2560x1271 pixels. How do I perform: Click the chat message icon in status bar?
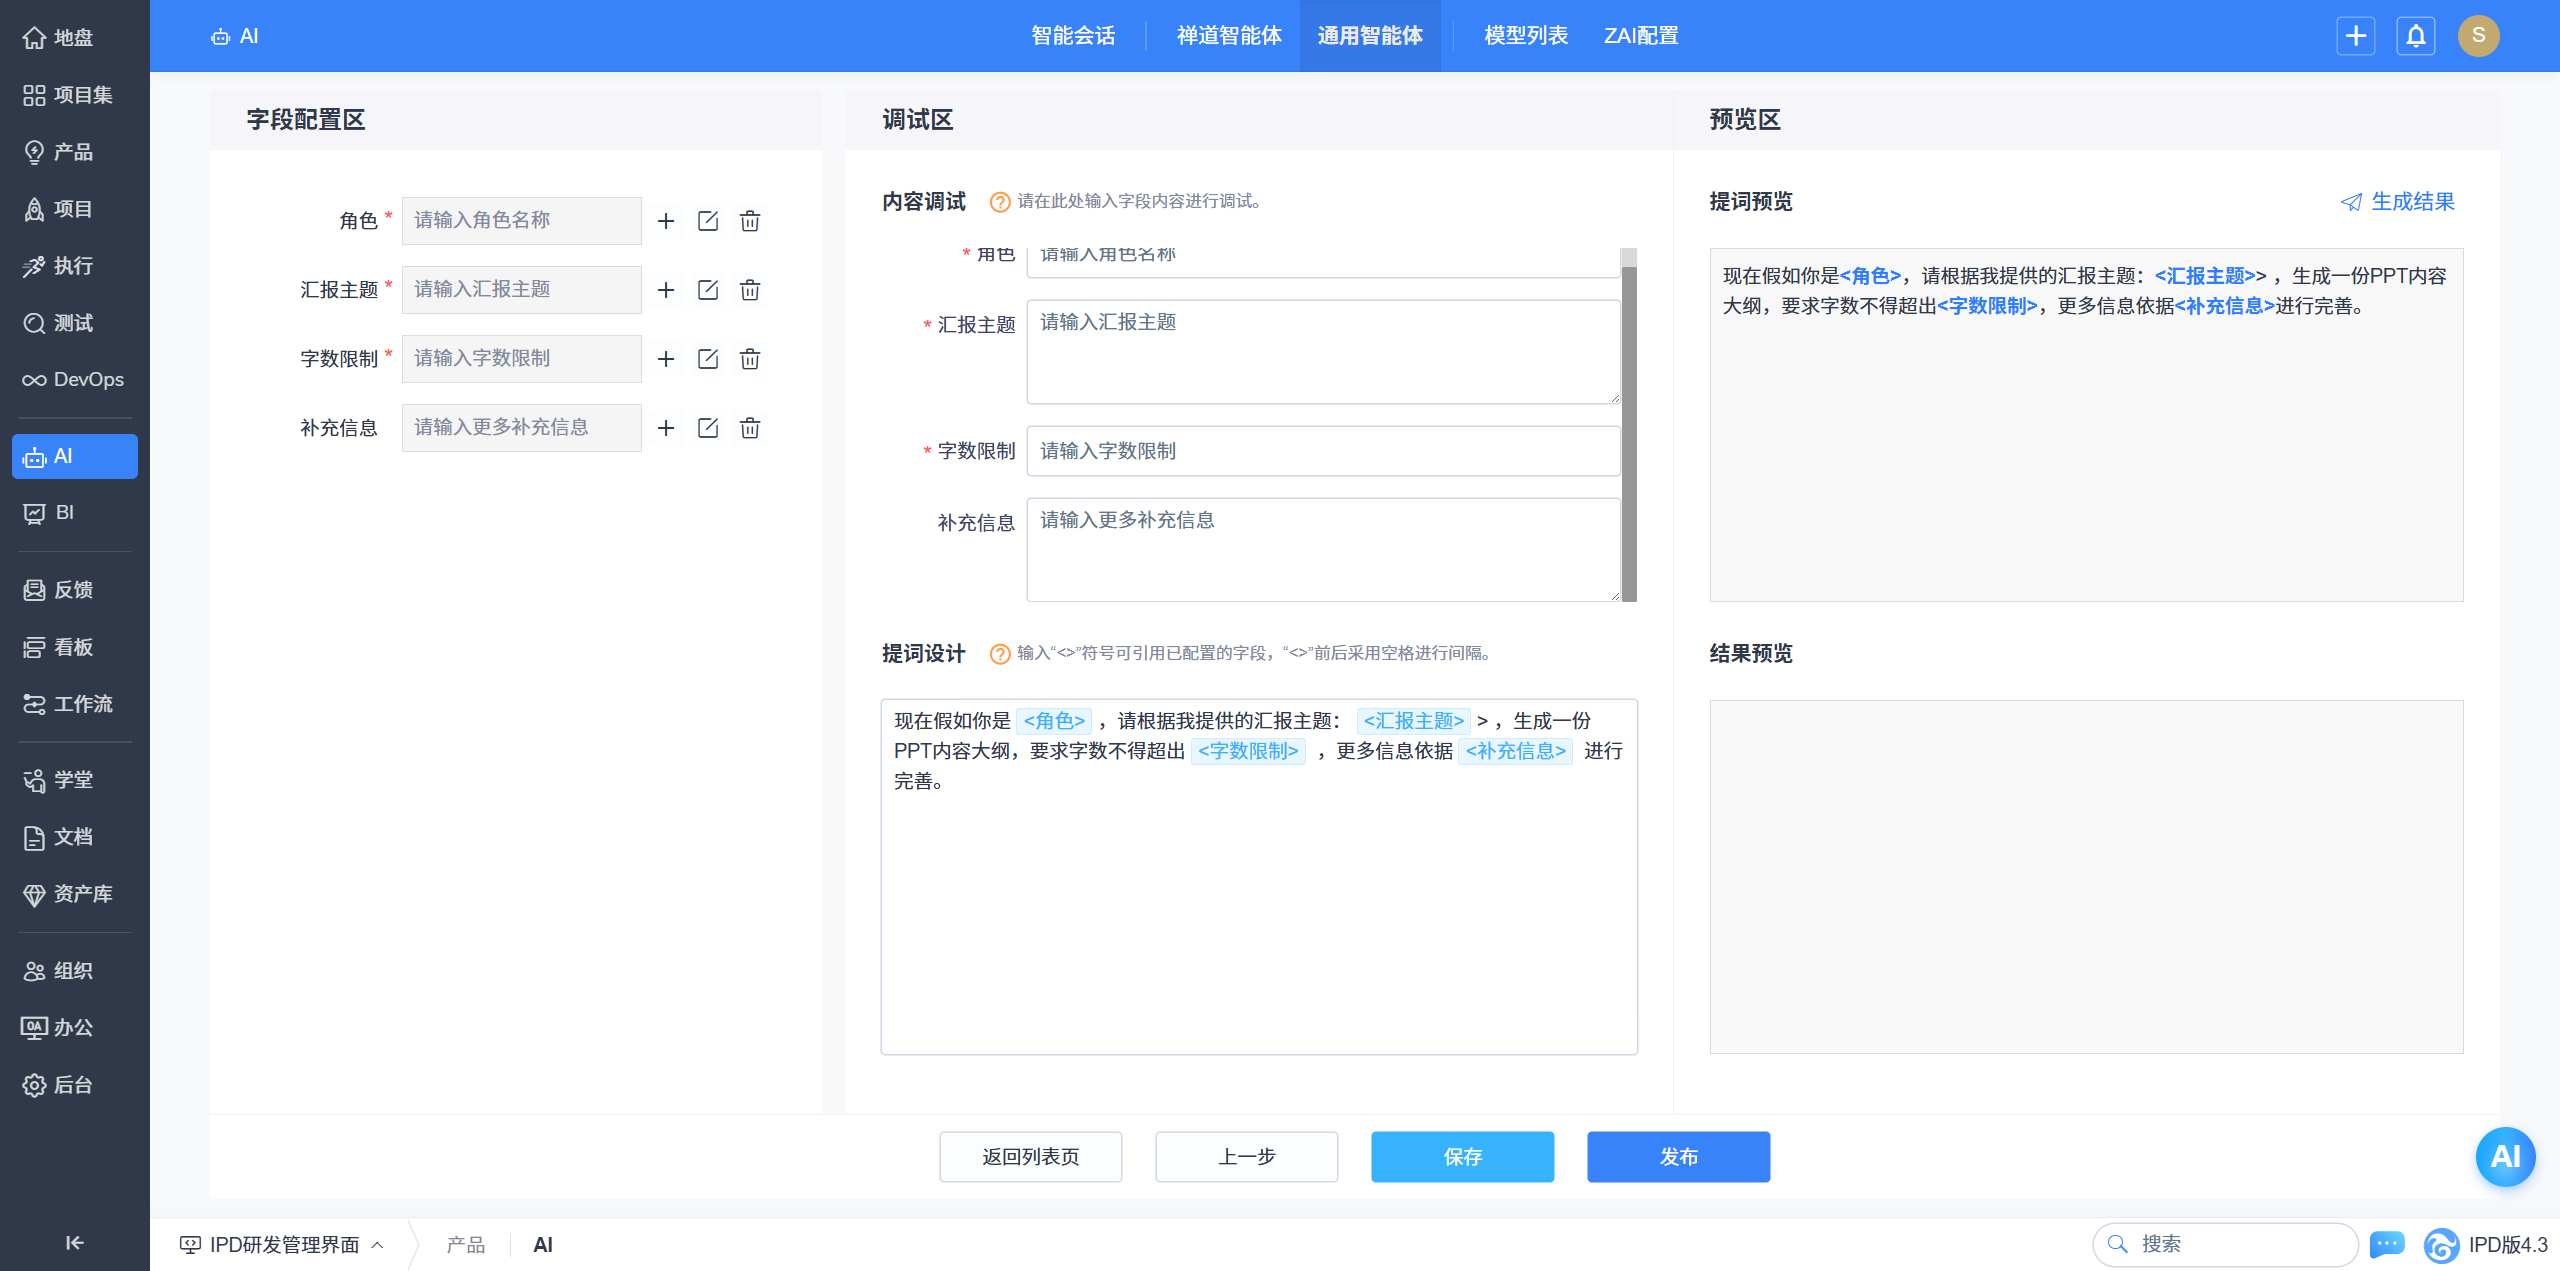[x=2387, y=1244]
